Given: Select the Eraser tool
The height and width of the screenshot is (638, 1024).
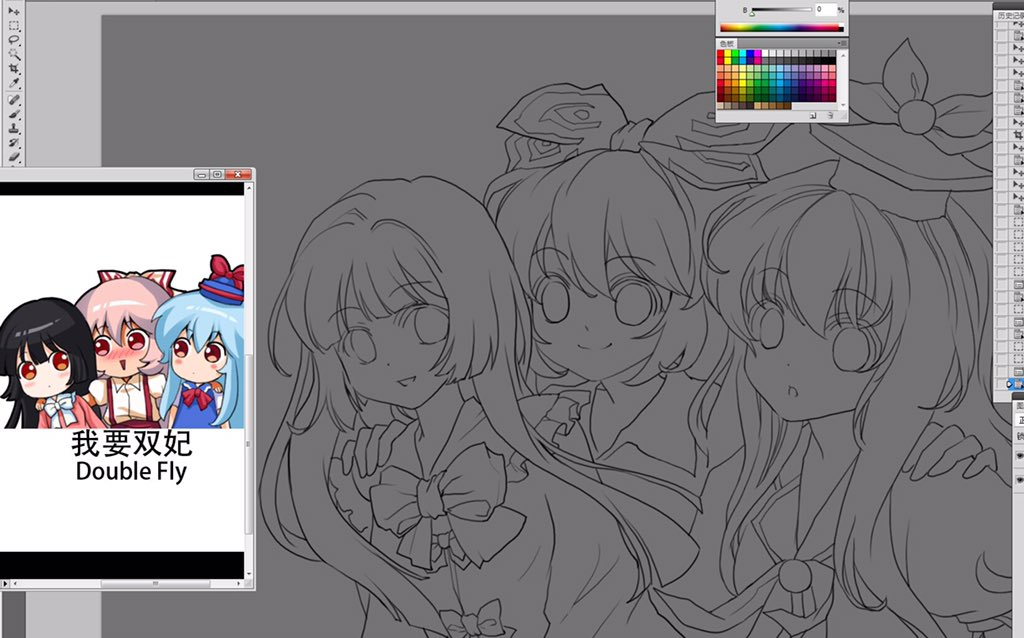Looking at the screenshot, I should (14, 157).
